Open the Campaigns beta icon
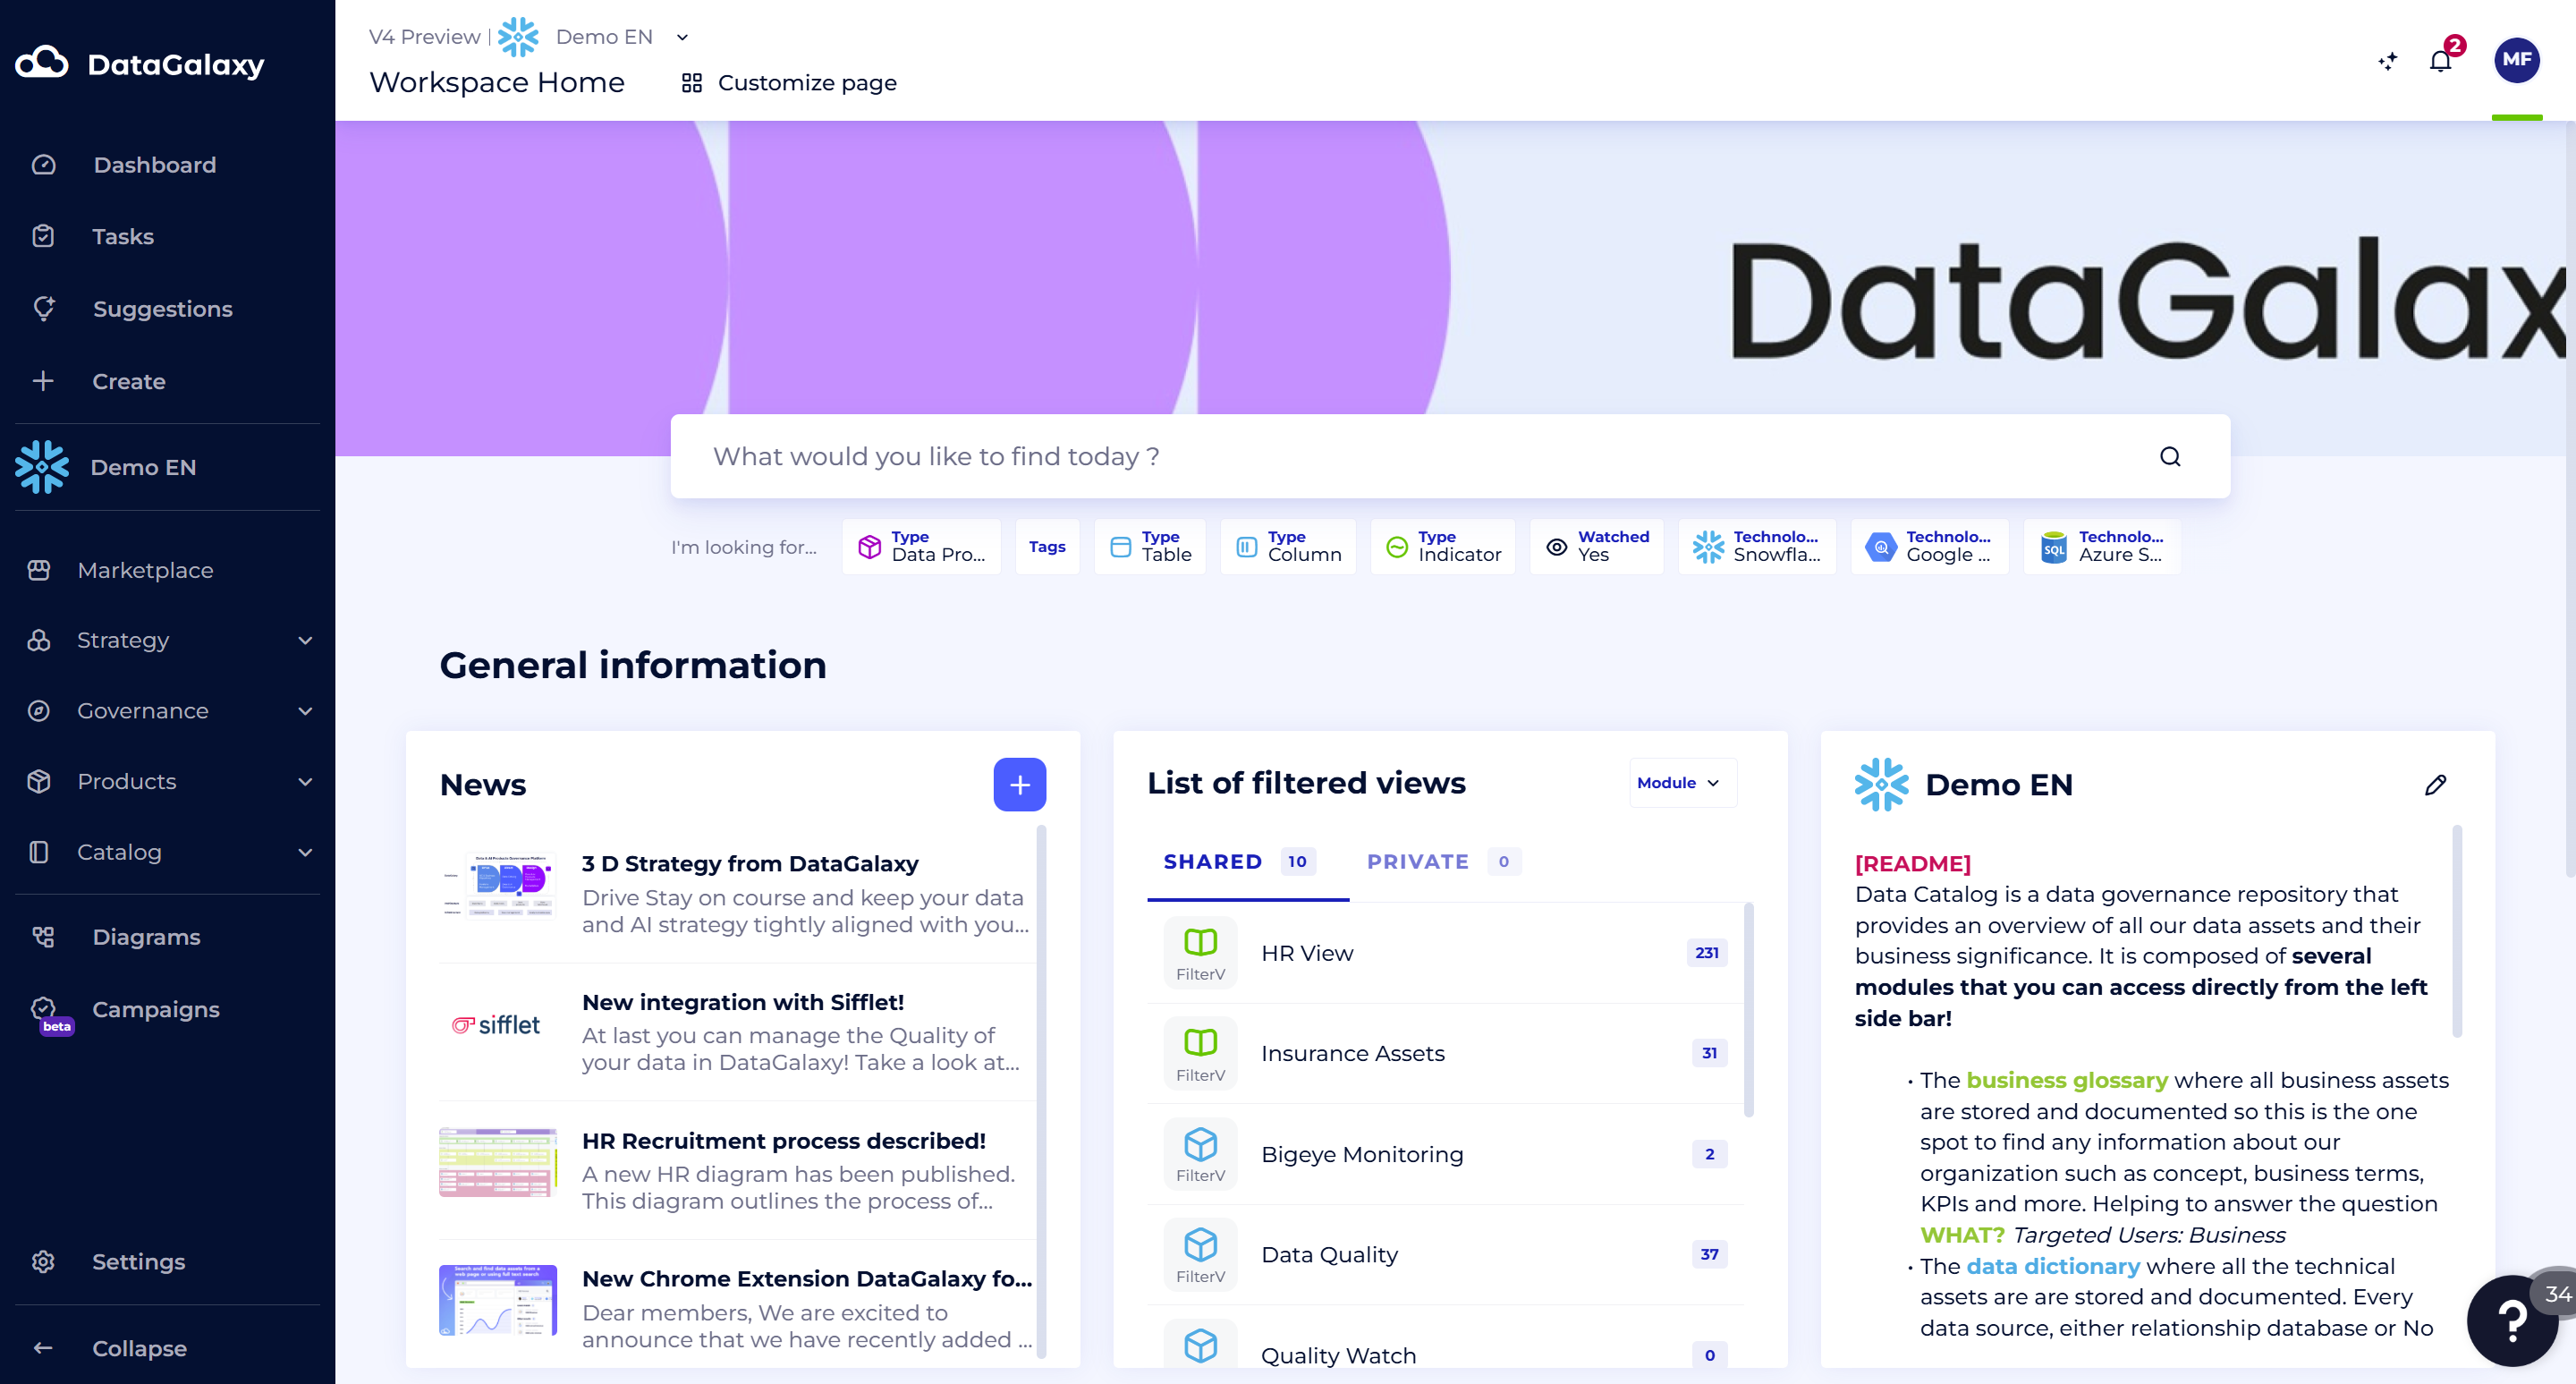This screenshot has width=2576, height=1384. pyautogui.click(x=45, y=1010)
